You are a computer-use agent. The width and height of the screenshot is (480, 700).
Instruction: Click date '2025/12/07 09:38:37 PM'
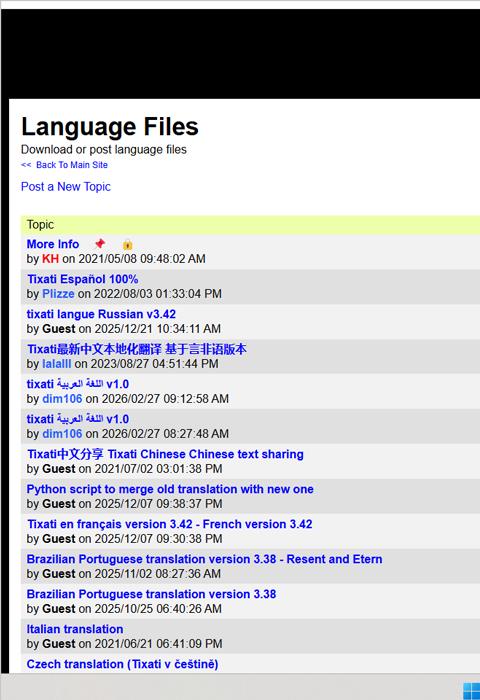pos(158,504)
